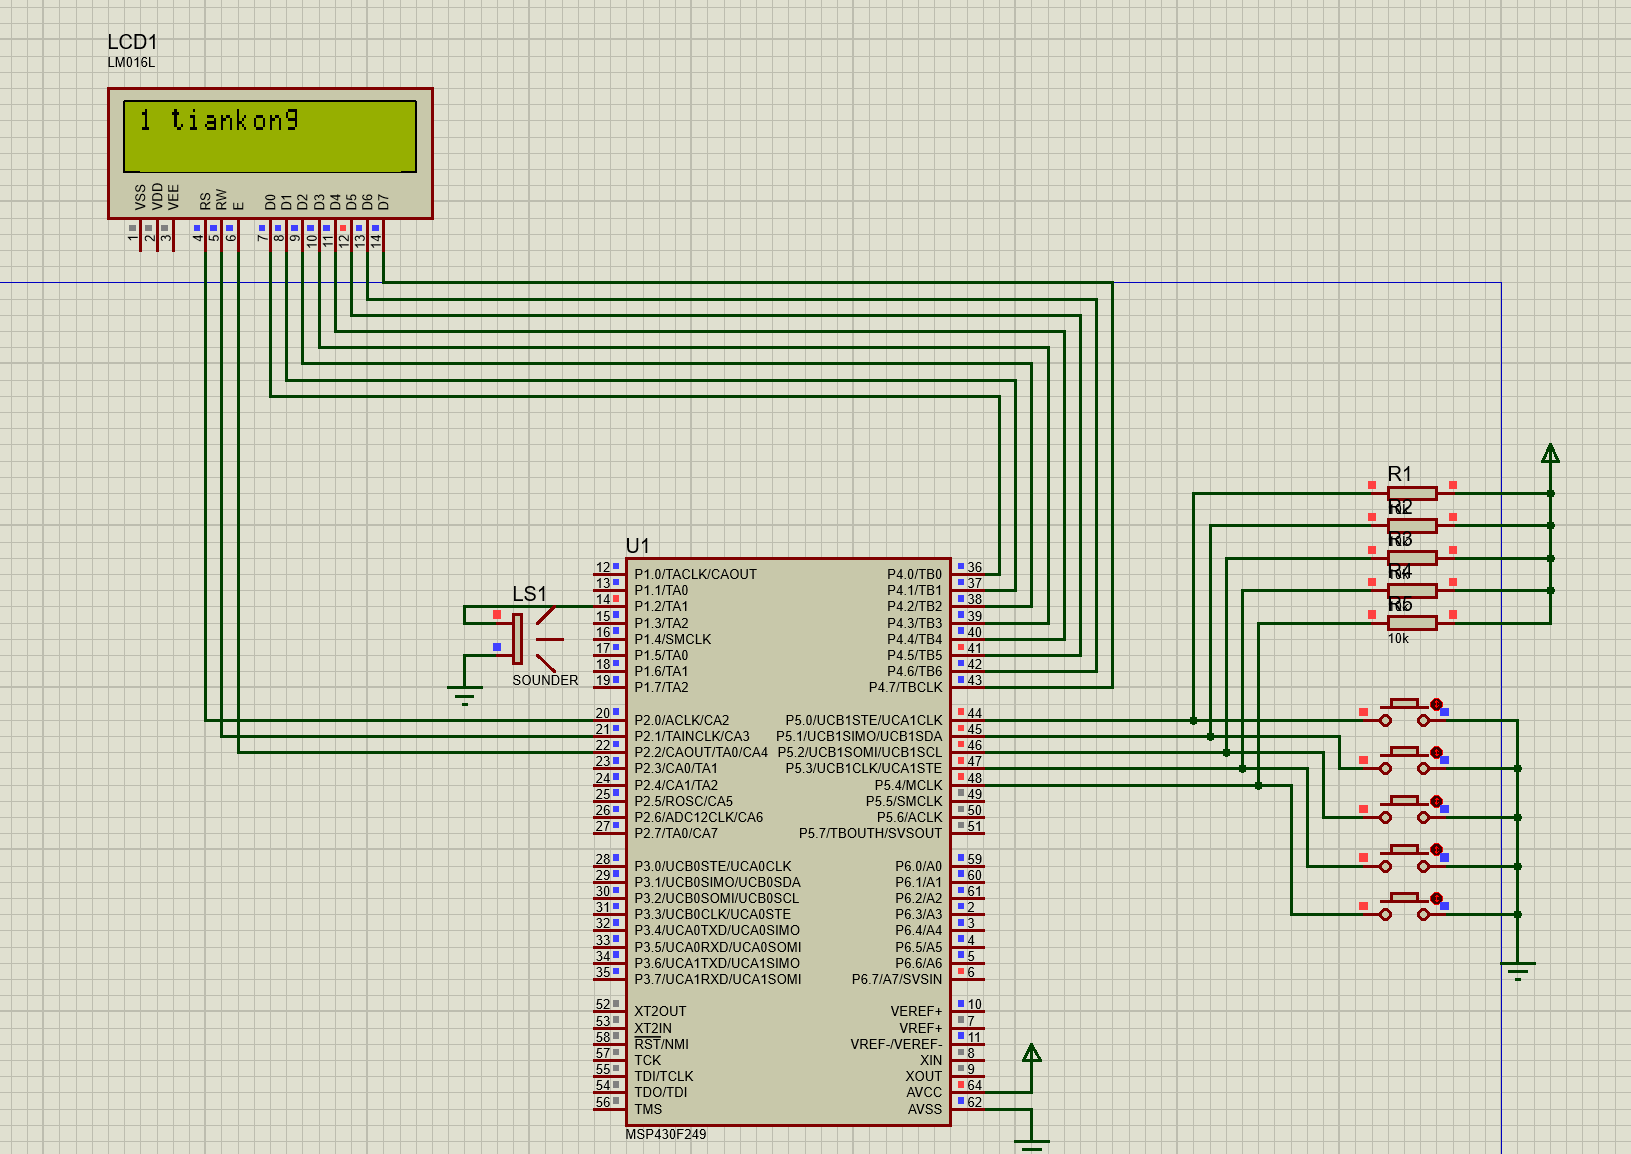
Task: Click the P3.0/UCB0STE/UCA0CLK pin name
Action: 712,866
